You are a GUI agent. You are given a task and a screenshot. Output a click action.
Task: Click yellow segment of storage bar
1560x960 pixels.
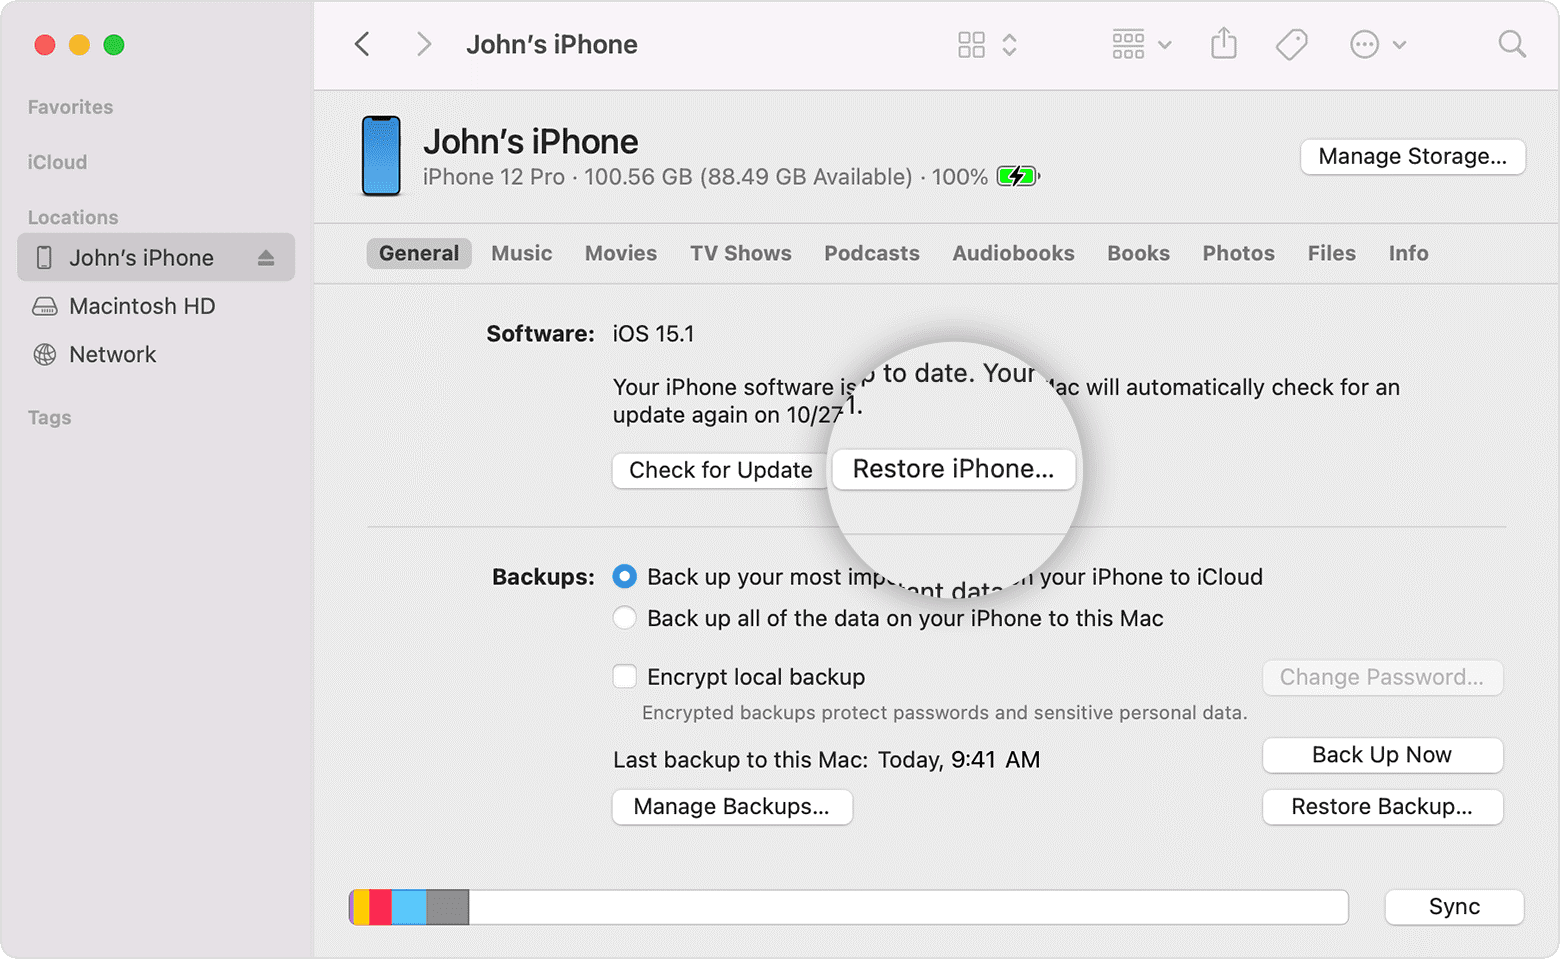click(x=360, y=907)
